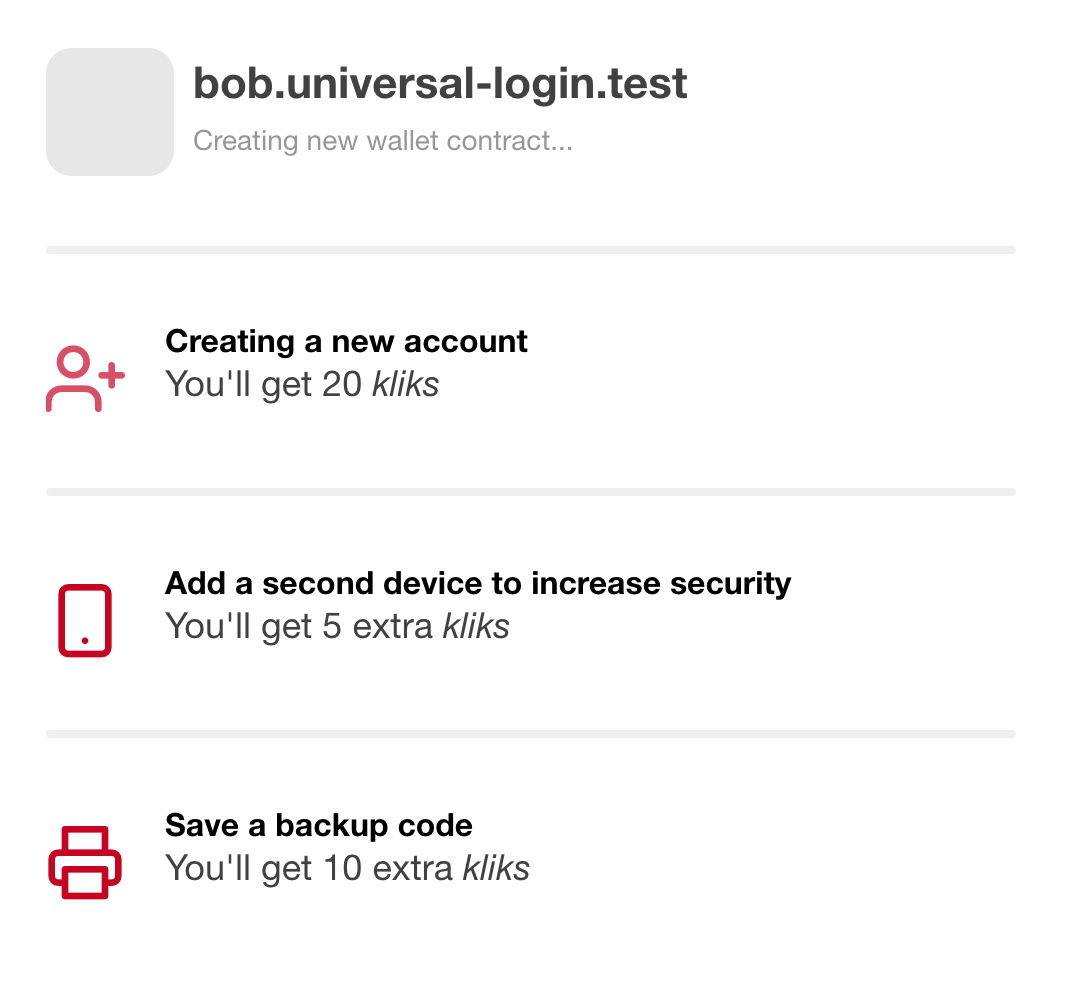Click the italic 'kliks' word in backup reward
Viewport: 1074px width, 988px height.
(496, 868)
